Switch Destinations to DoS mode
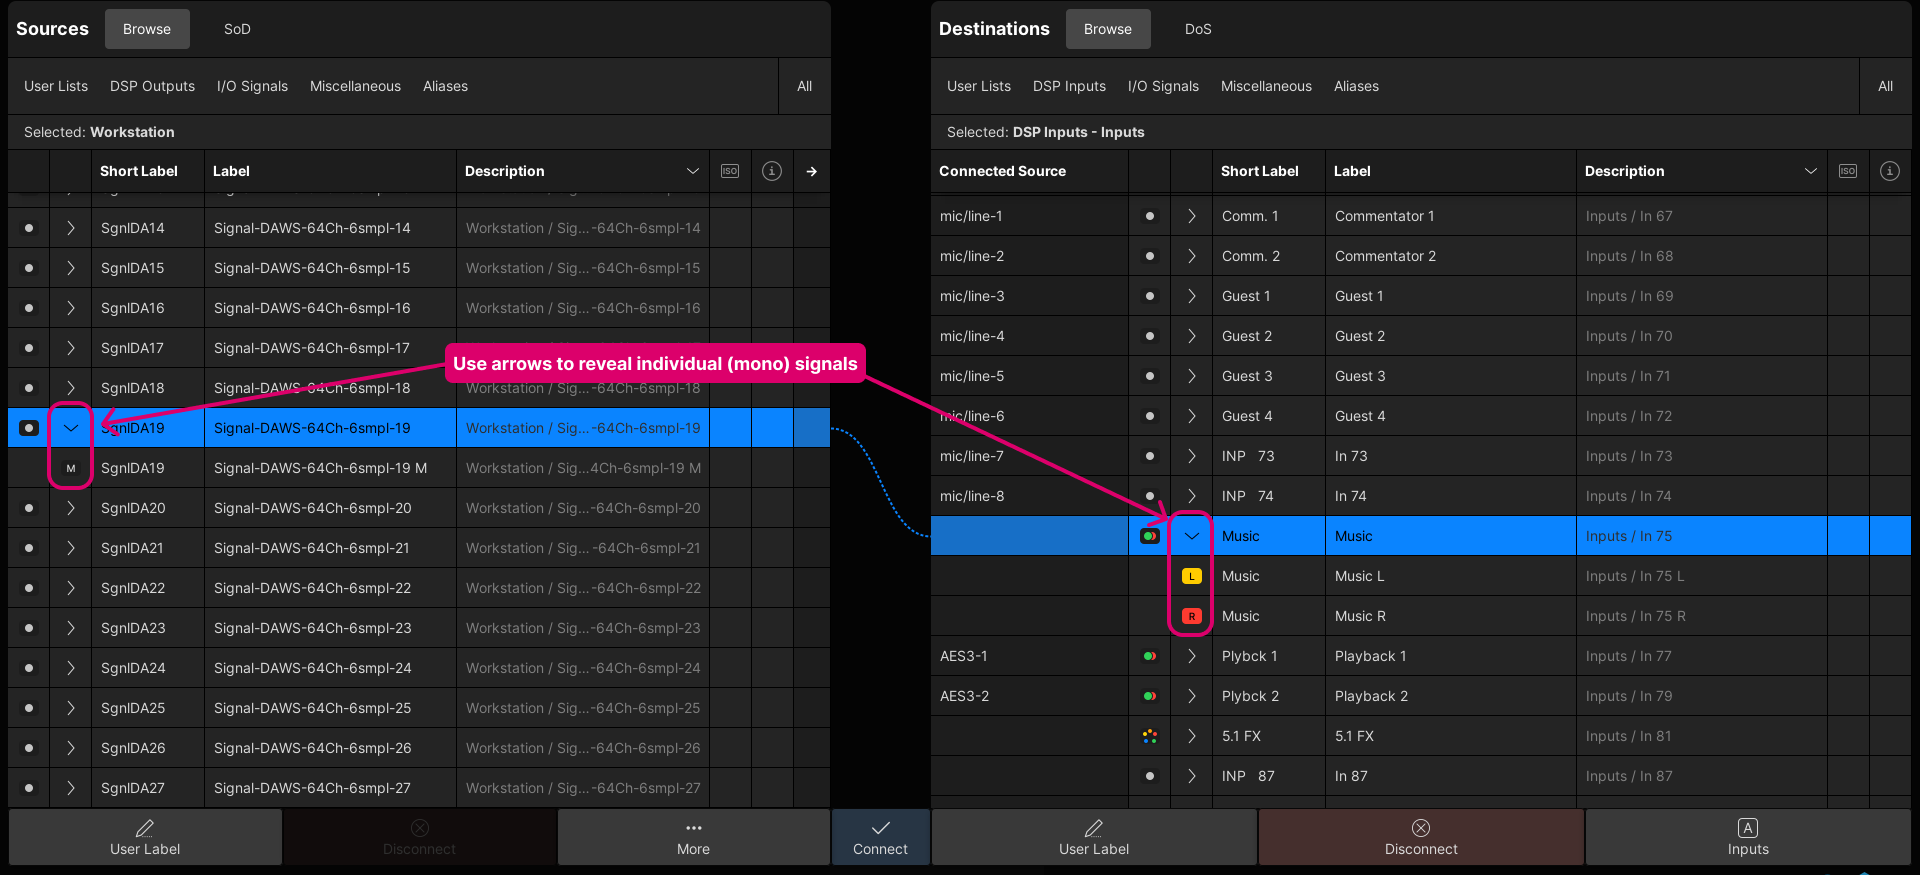1920x875 pixels. (1197, 29)
